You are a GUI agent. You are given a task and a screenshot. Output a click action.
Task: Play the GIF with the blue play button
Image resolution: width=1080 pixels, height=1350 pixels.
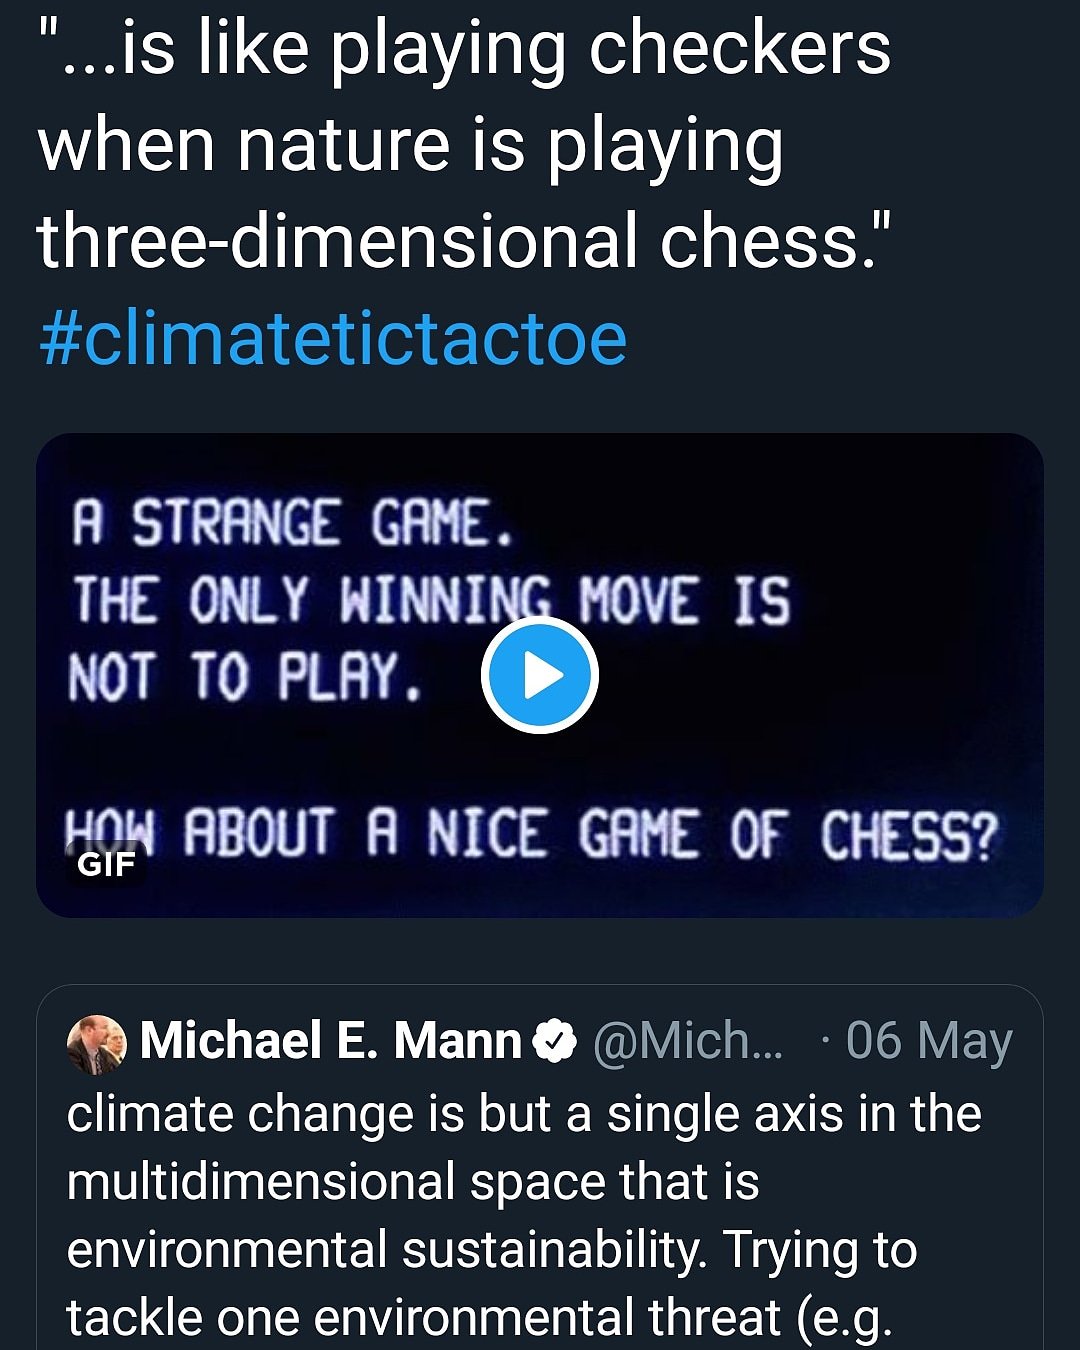tap(540, 676)
